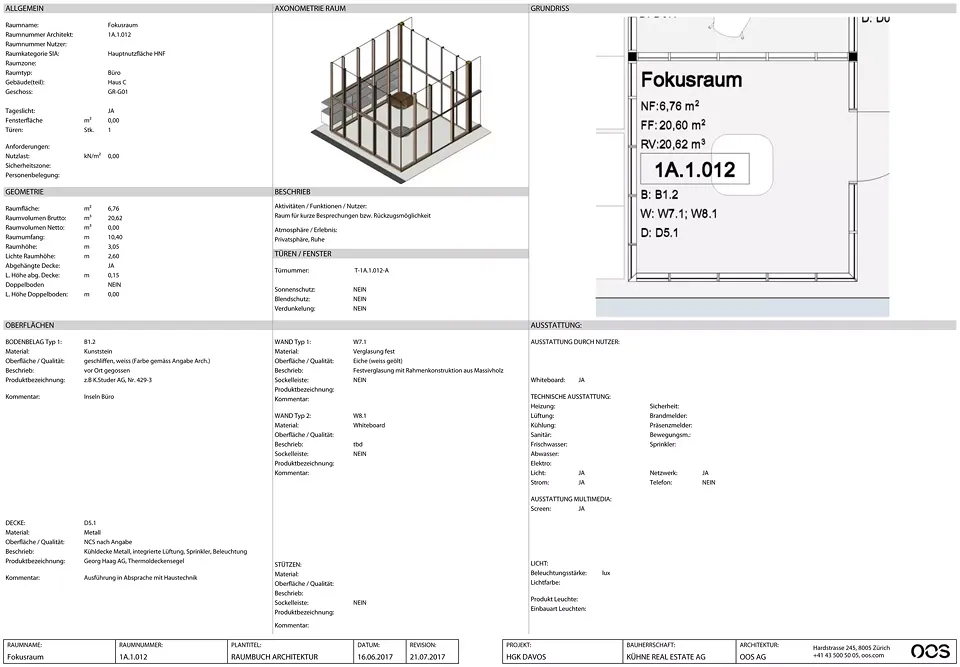
Task: Click the Raumhöhe value 3,05
Action: click(113, 247)
